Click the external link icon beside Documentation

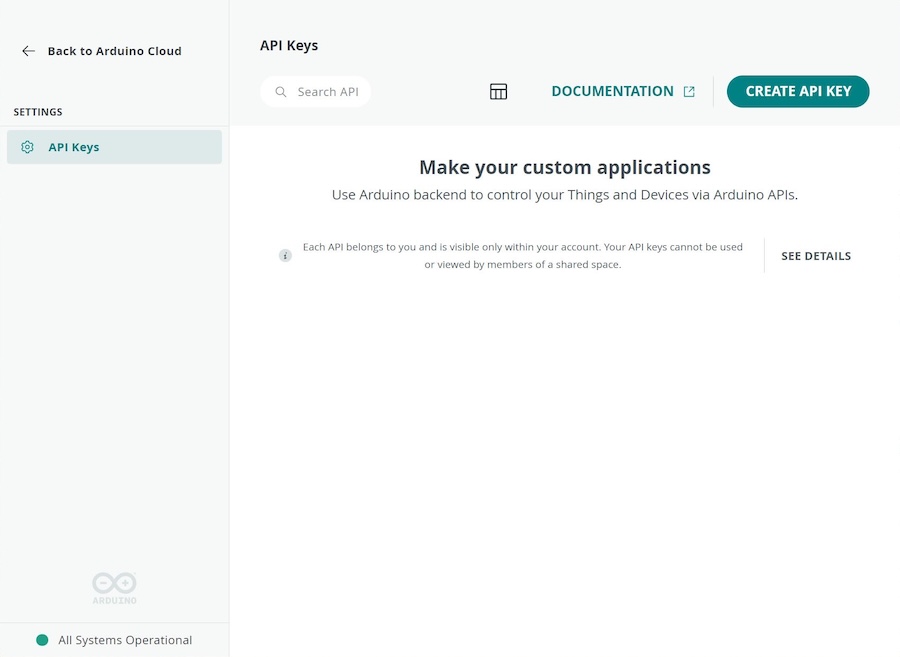click(x=689, y=92)
